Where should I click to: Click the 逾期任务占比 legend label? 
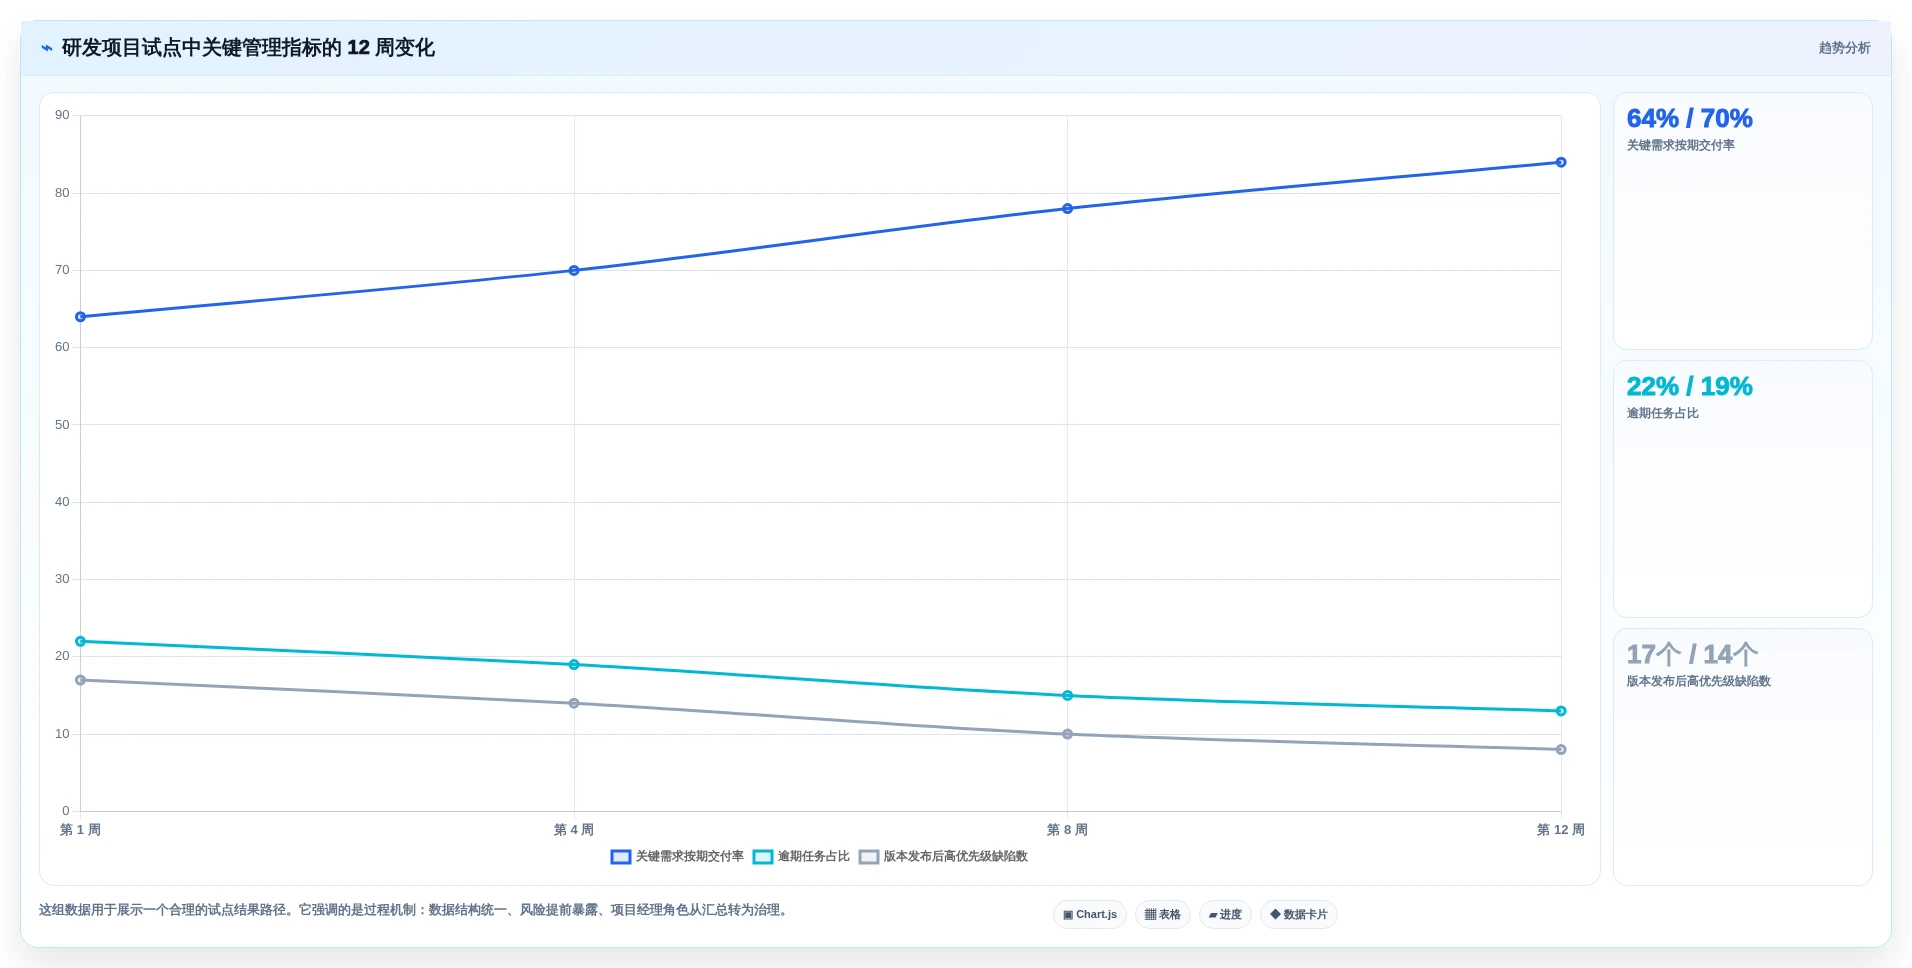click(x=814, y=857)
